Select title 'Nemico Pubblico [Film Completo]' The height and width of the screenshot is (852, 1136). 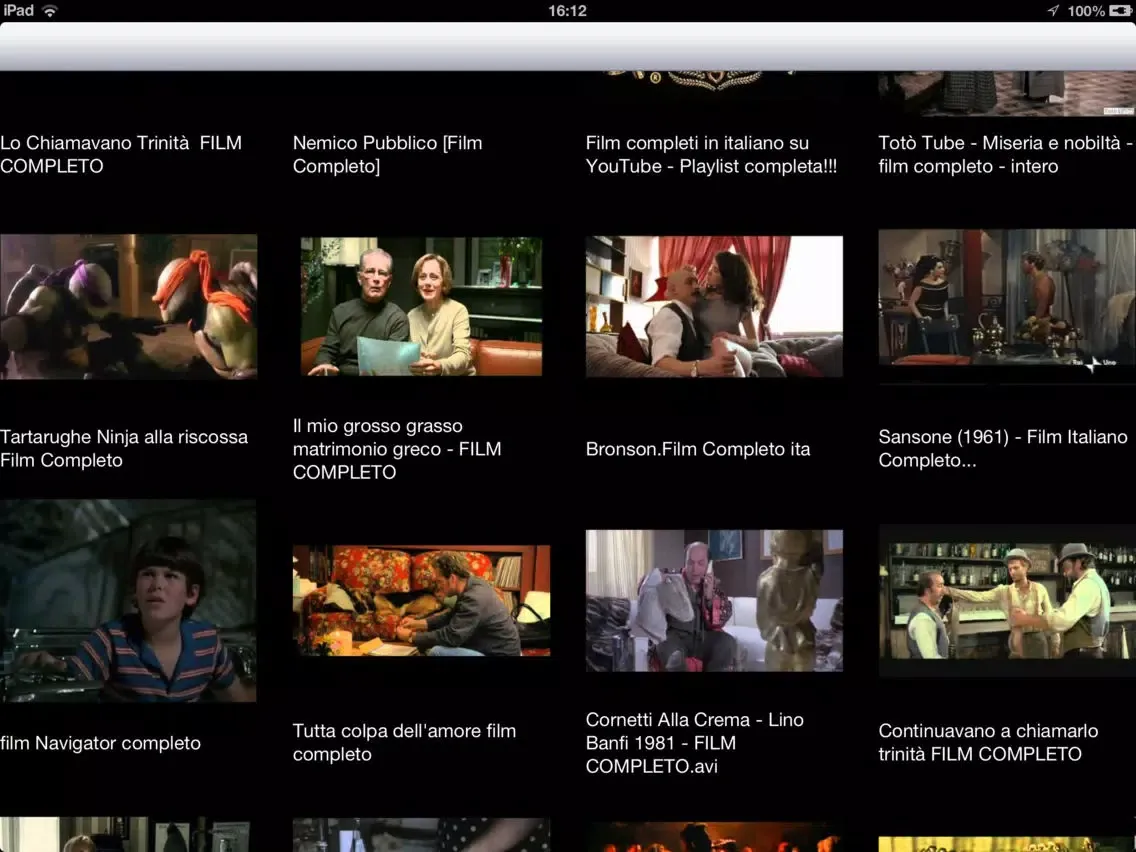388,154
